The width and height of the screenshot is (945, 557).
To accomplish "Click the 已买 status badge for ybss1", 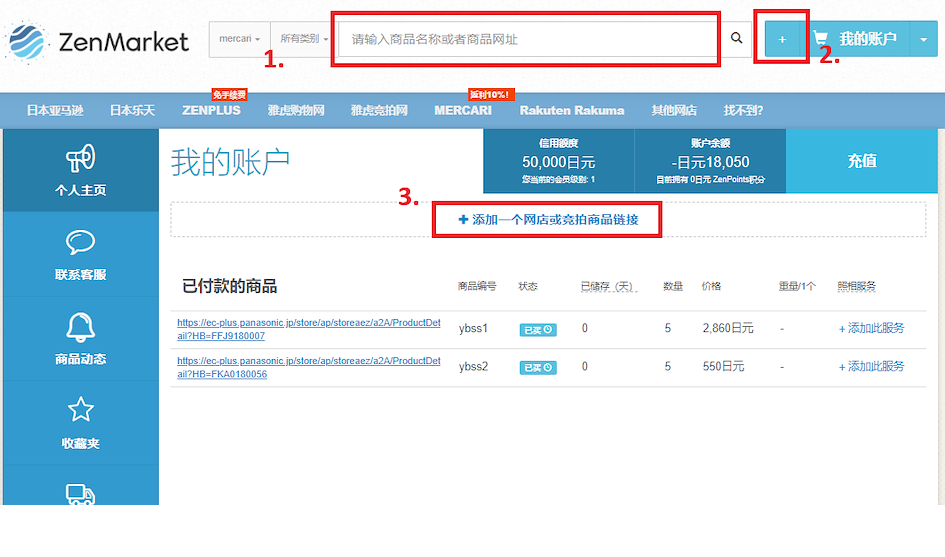I will [x=538, y=330].
